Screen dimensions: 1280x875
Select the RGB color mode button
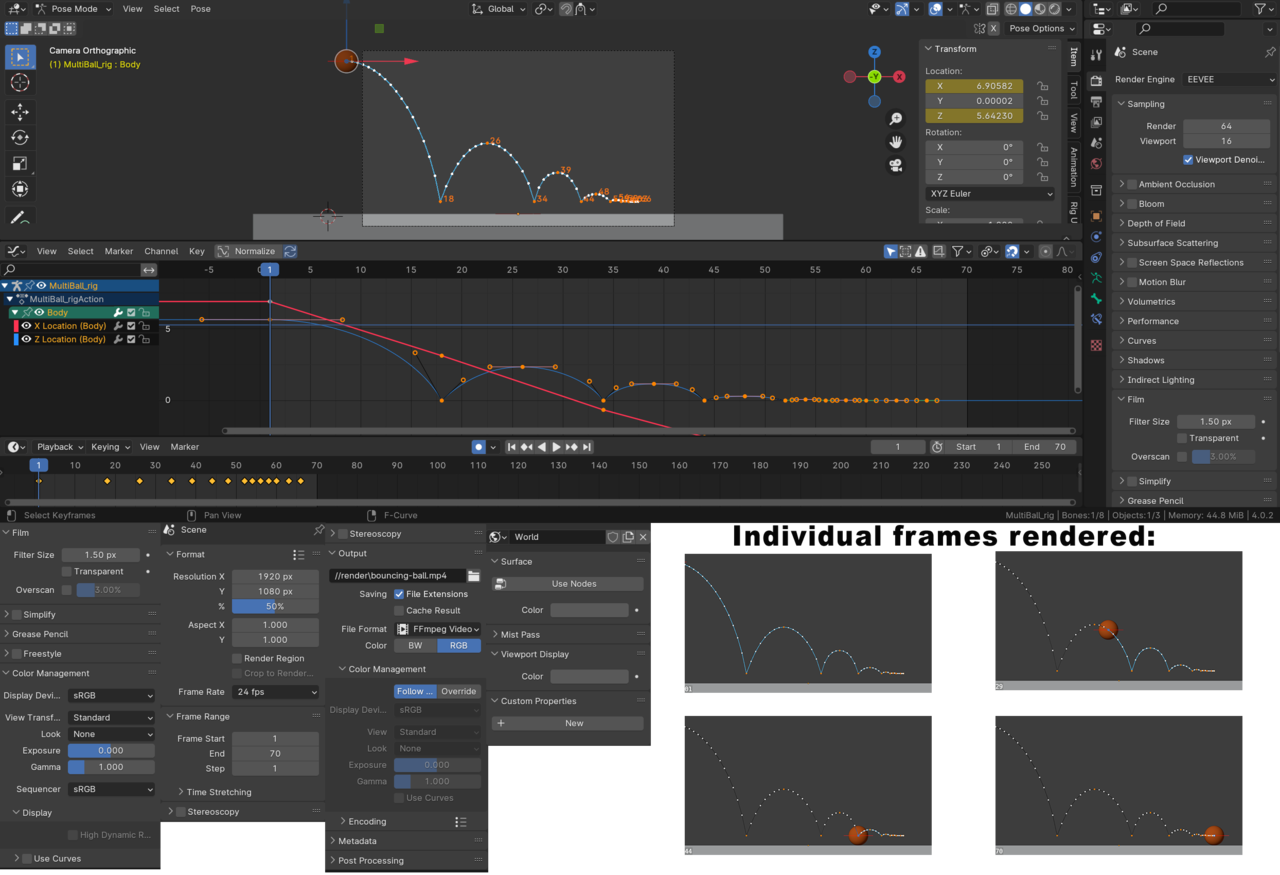459,646
